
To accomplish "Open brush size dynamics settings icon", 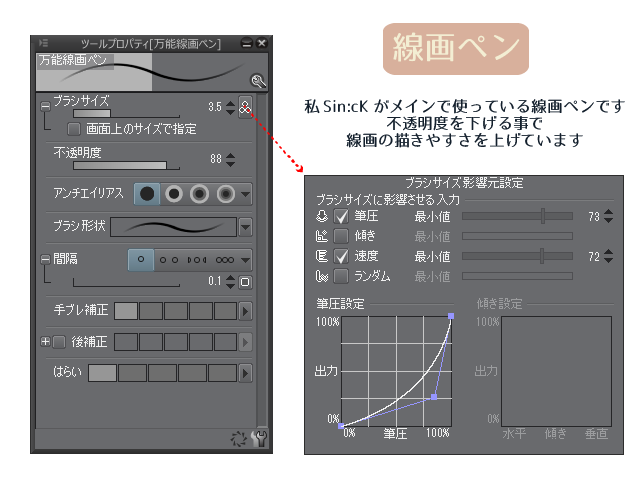I will click(x=245, y=107).
